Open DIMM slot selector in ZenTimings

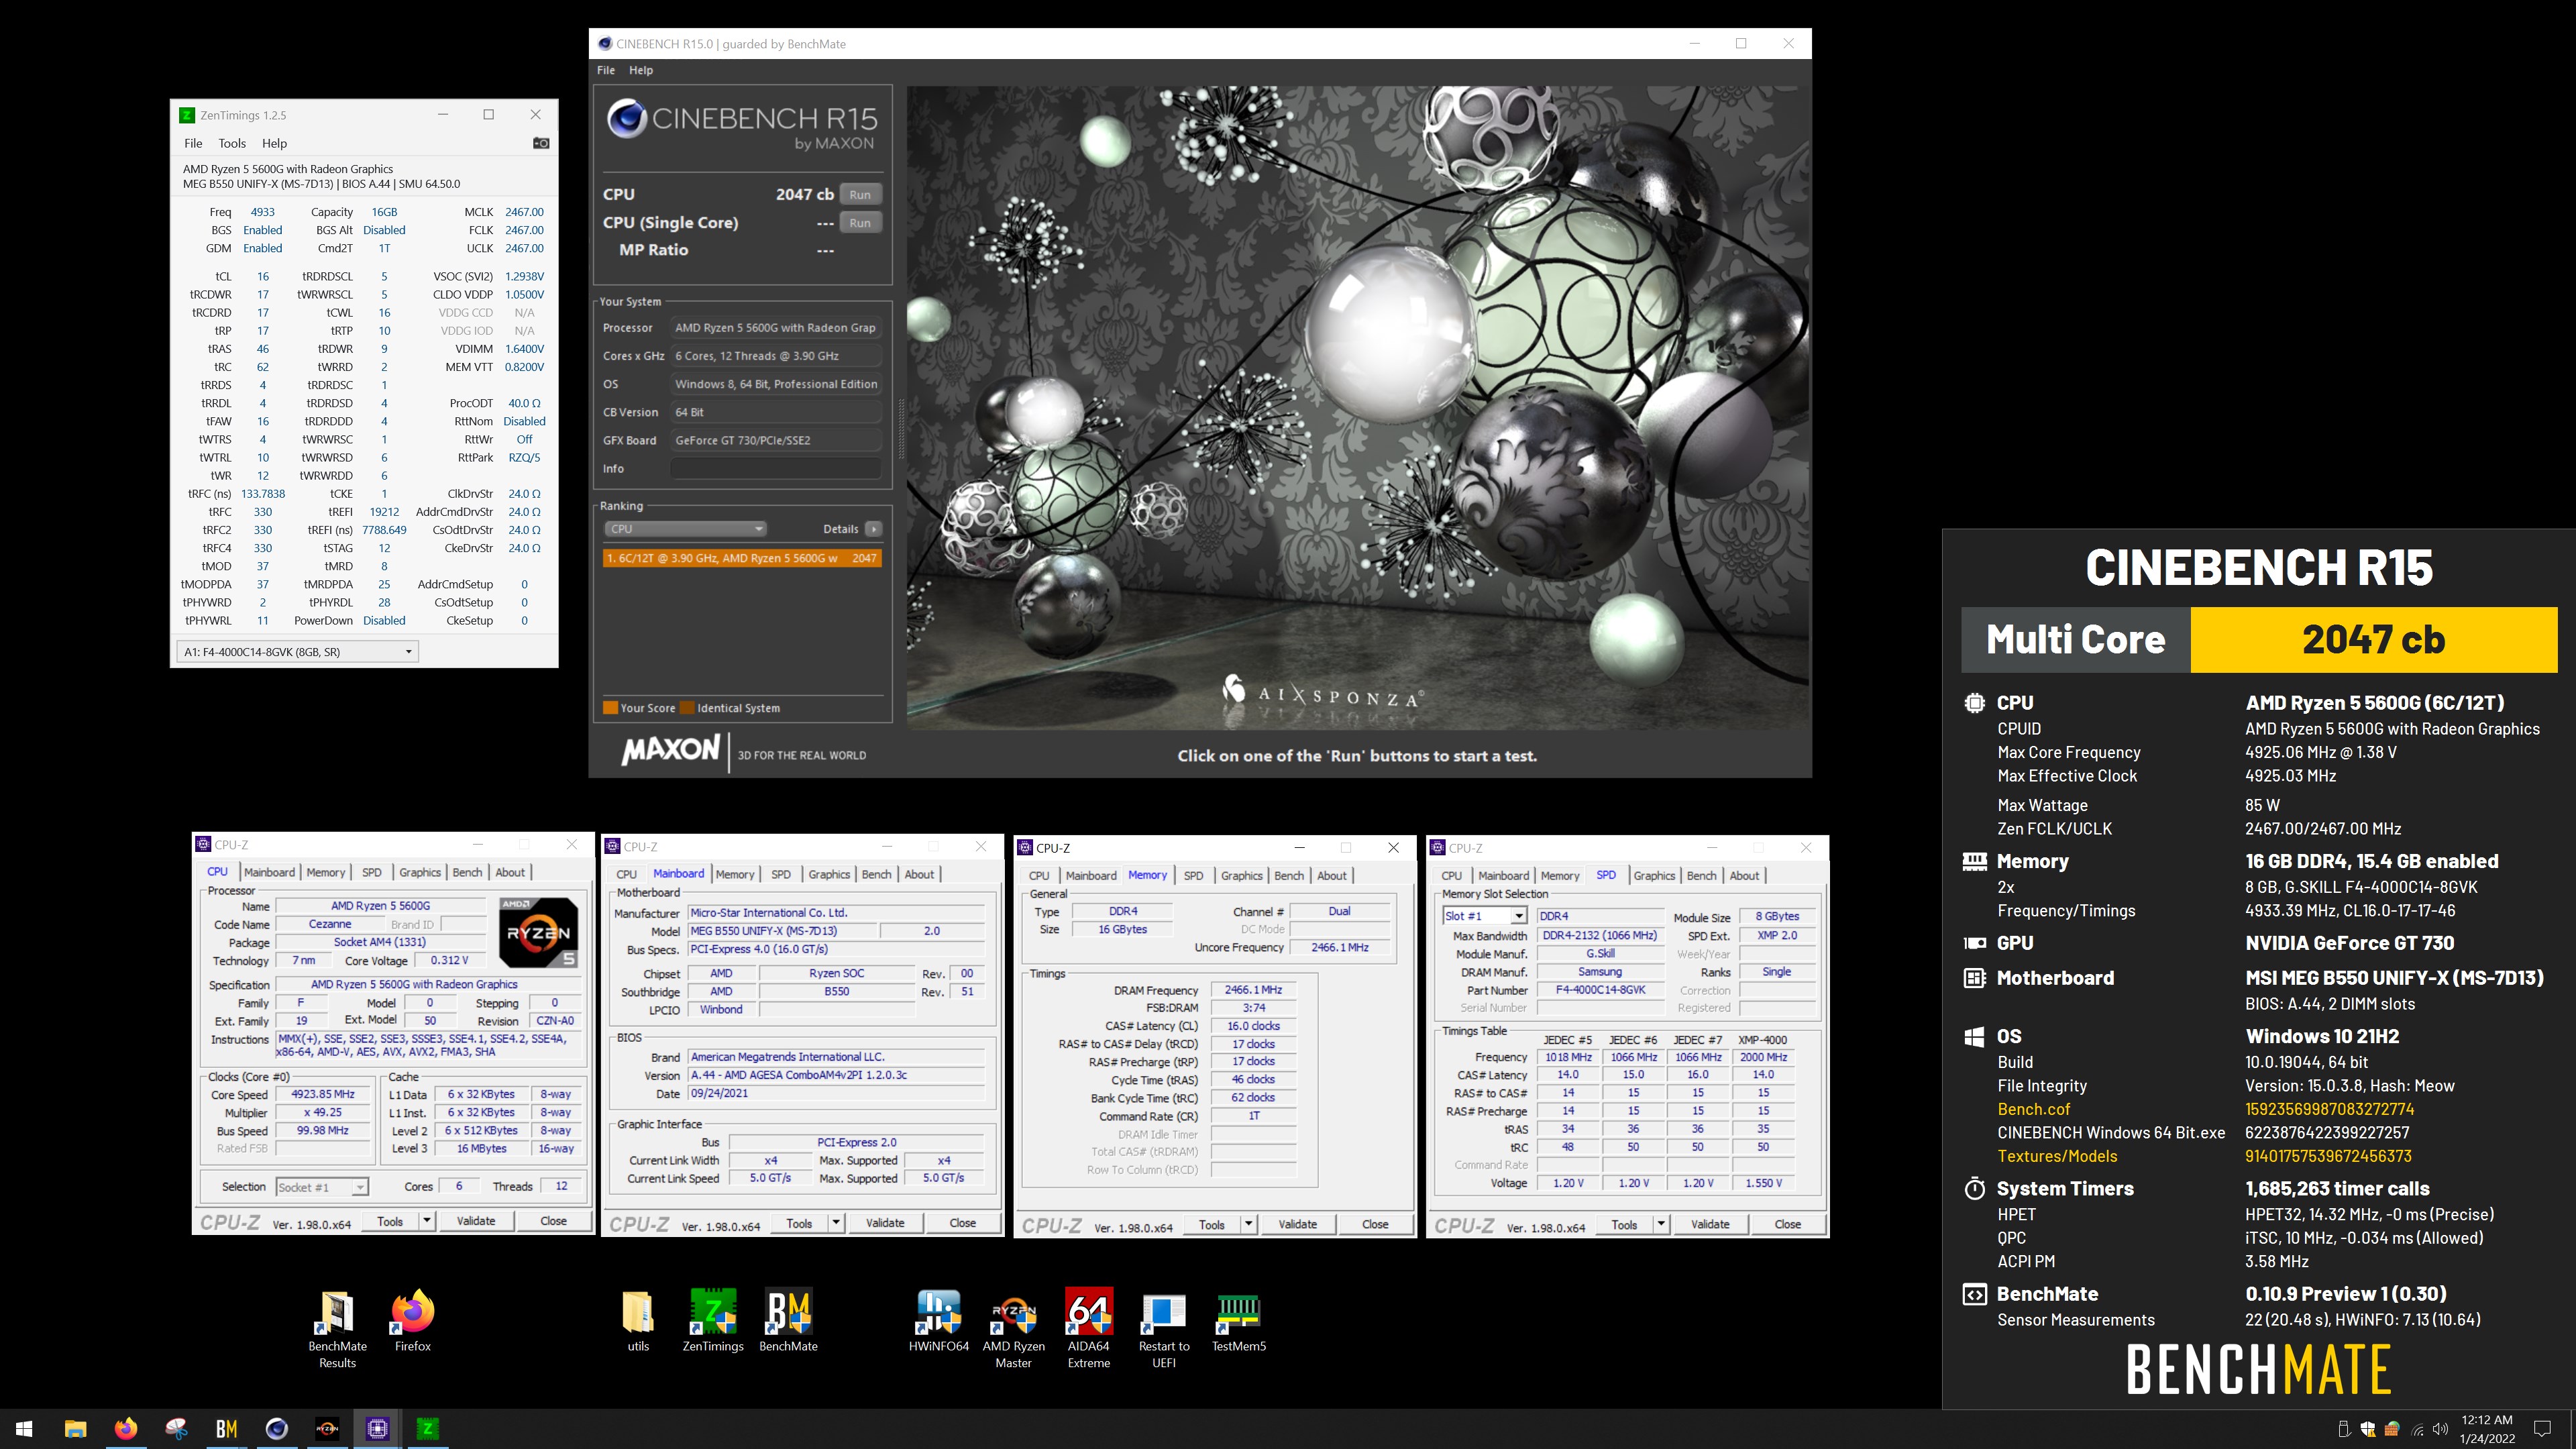[297, 652]
